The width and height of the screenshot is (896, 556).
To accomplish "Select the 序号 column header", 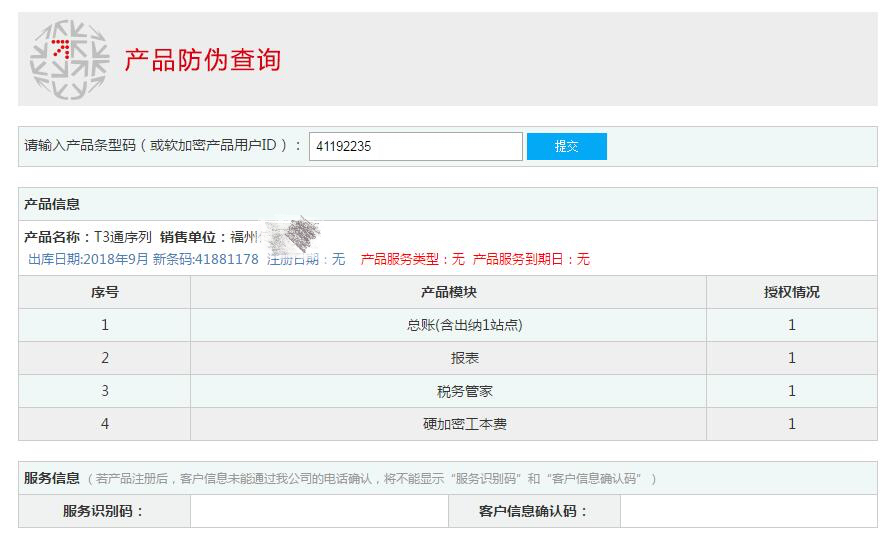I will (x=105, y=293).
